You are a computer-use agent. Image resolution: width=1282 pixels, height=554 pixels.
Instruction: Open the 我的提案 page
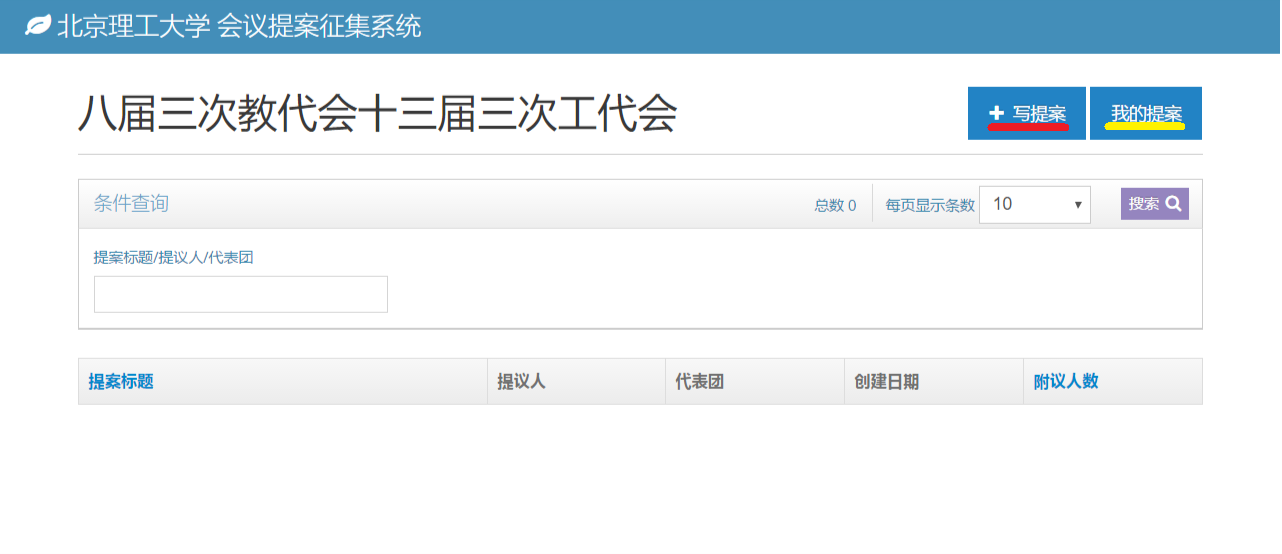click(1145, 113)
